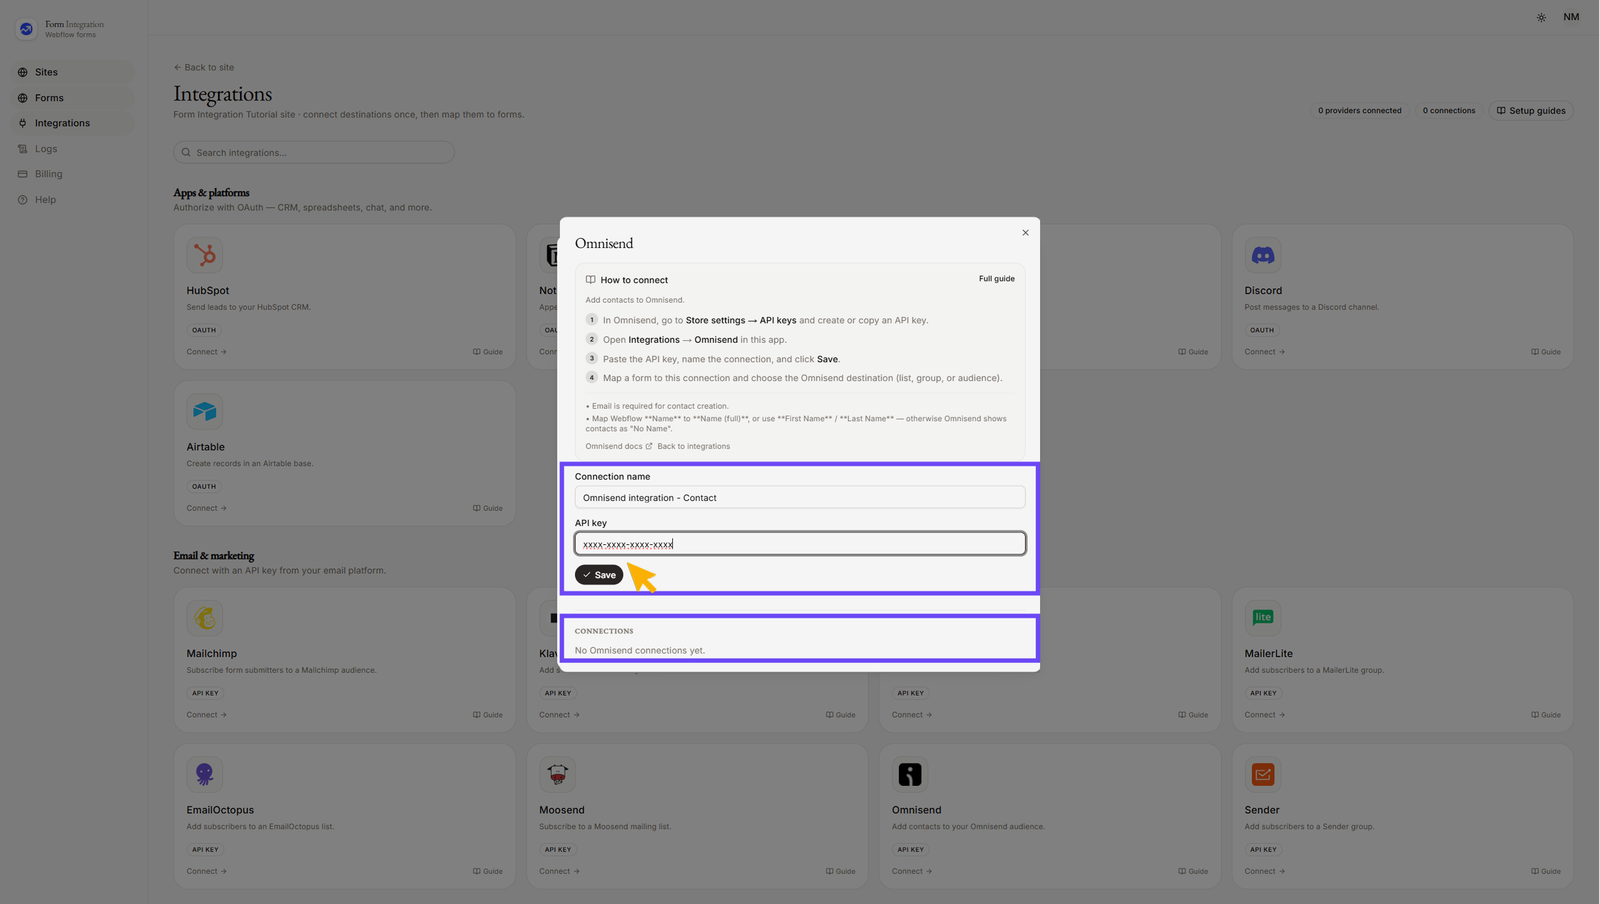The image size is (1600, 904).
Task: Open Setup guides button
Action: click(x=1531, y=111)
